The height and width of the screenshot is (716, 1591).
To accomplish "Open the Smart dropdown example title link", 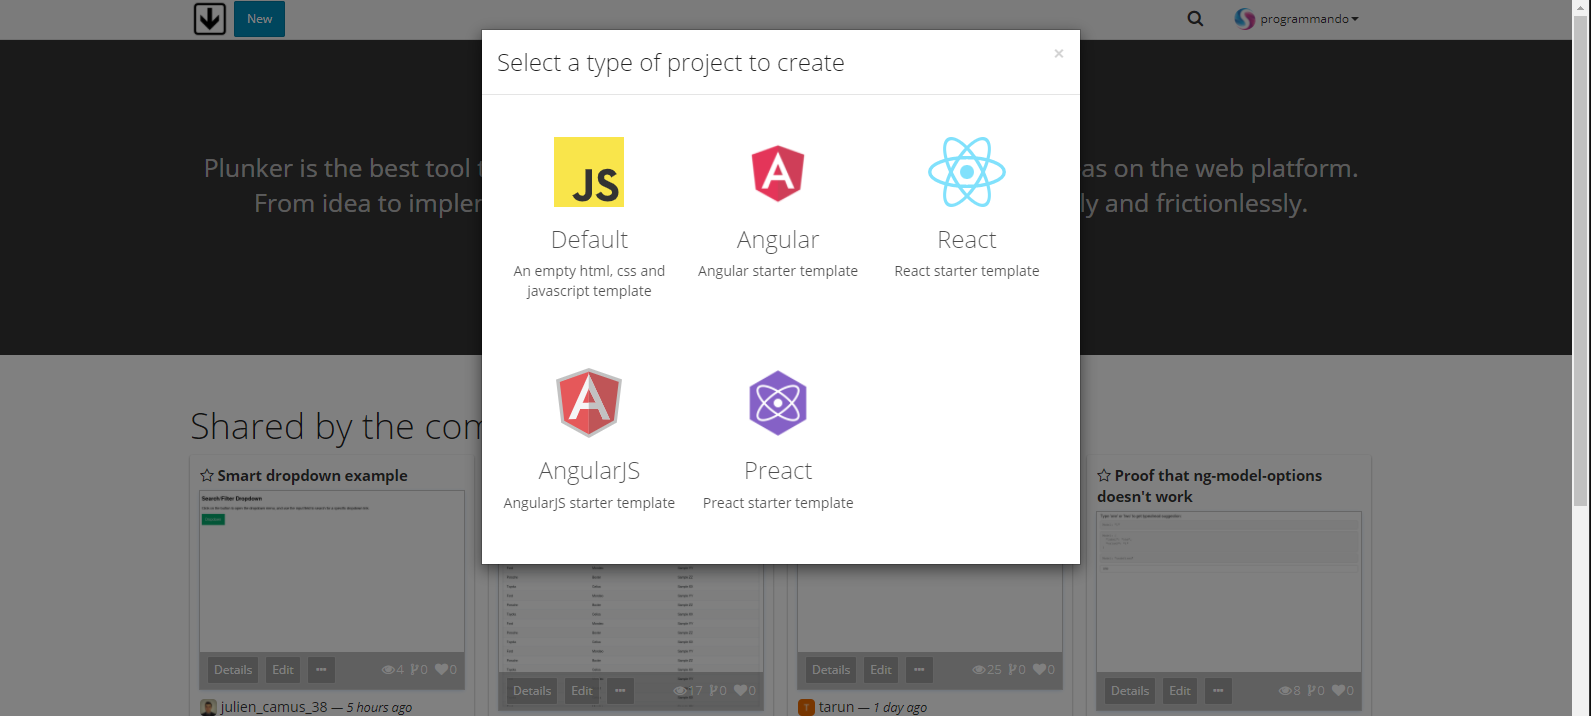I will (x=312, y=476).
